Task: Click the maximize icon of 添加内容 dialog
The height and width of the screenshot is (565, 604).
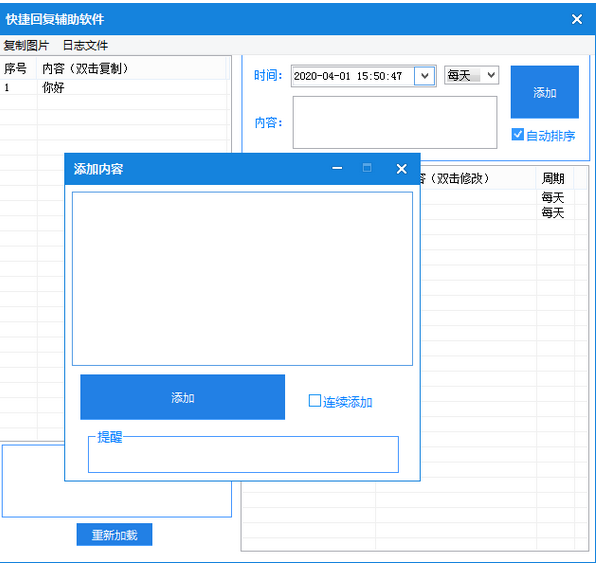Action: 367,168
